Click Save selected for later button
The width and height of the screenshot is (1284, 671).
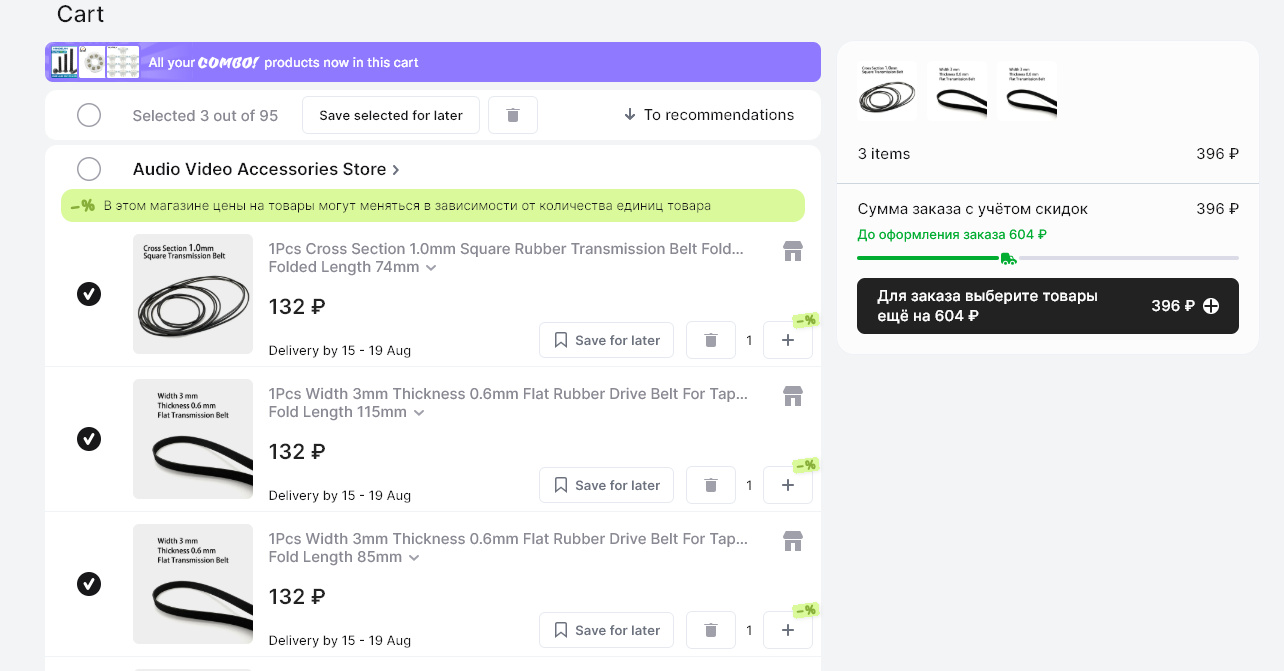391,115
